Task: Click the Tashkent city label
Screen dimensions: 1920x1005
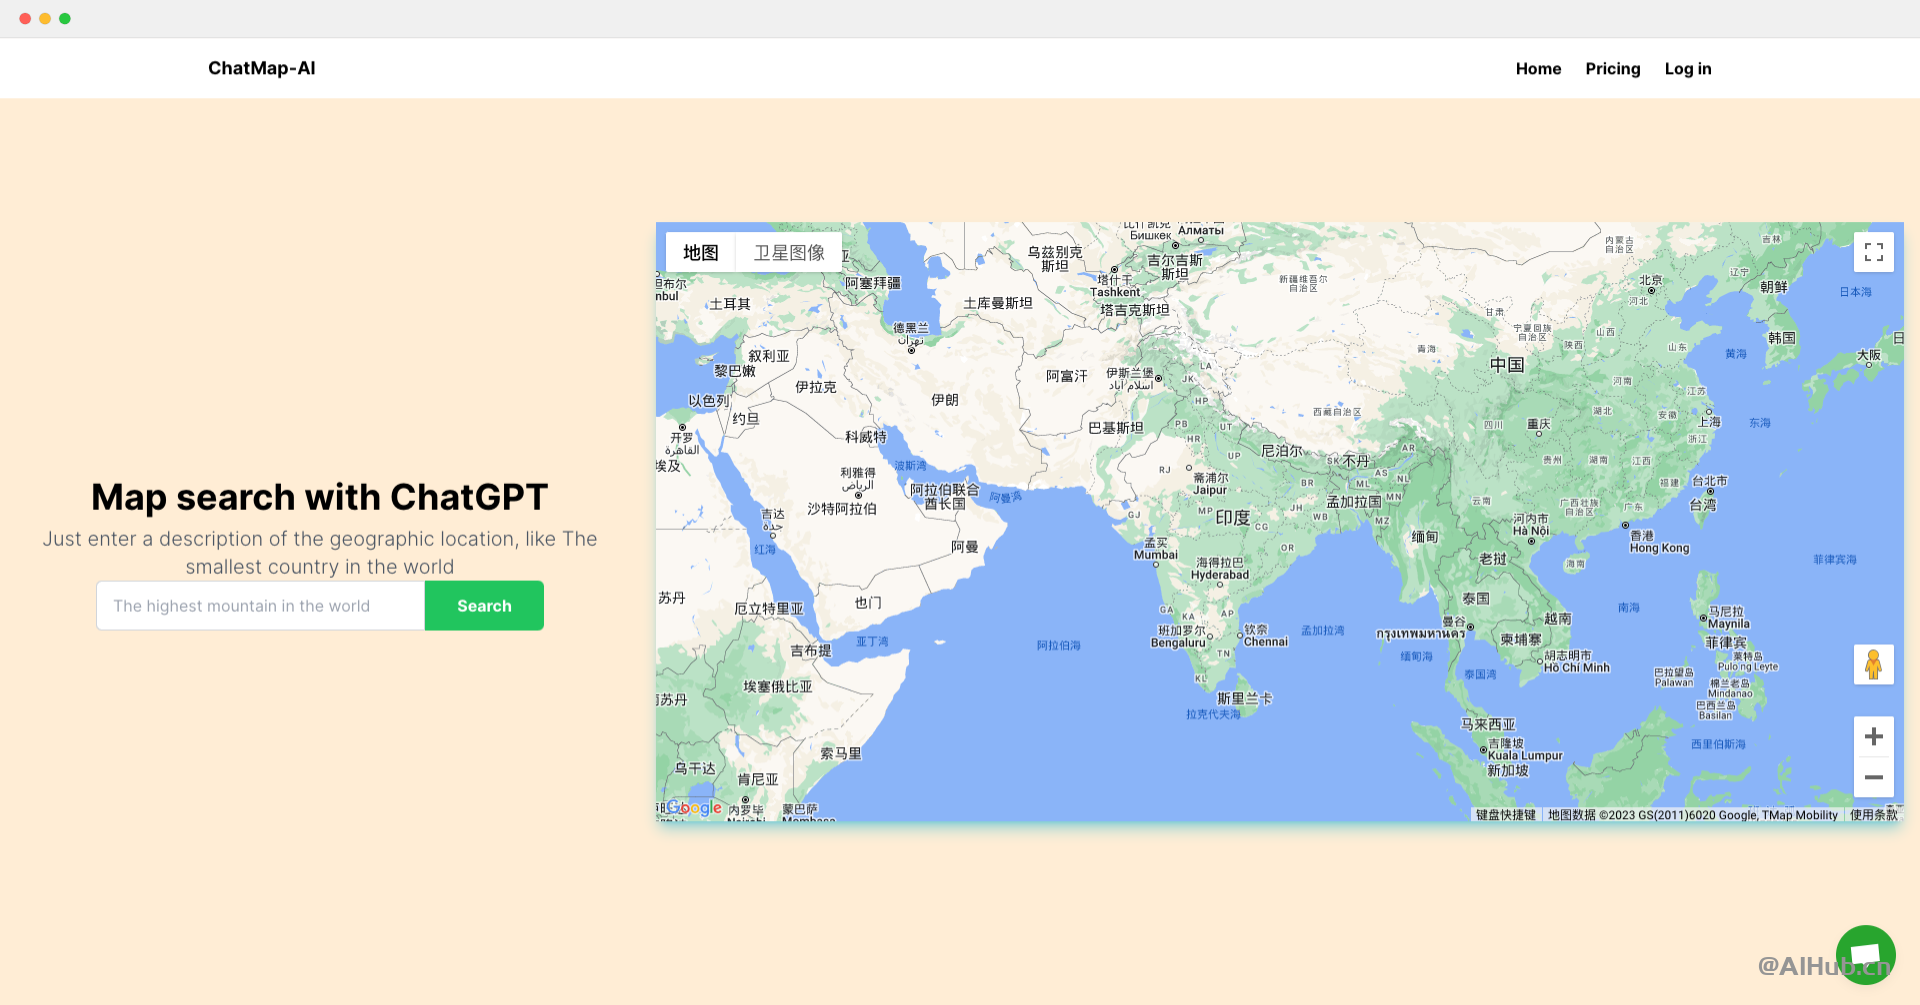Action: (x=1115, y=293)
